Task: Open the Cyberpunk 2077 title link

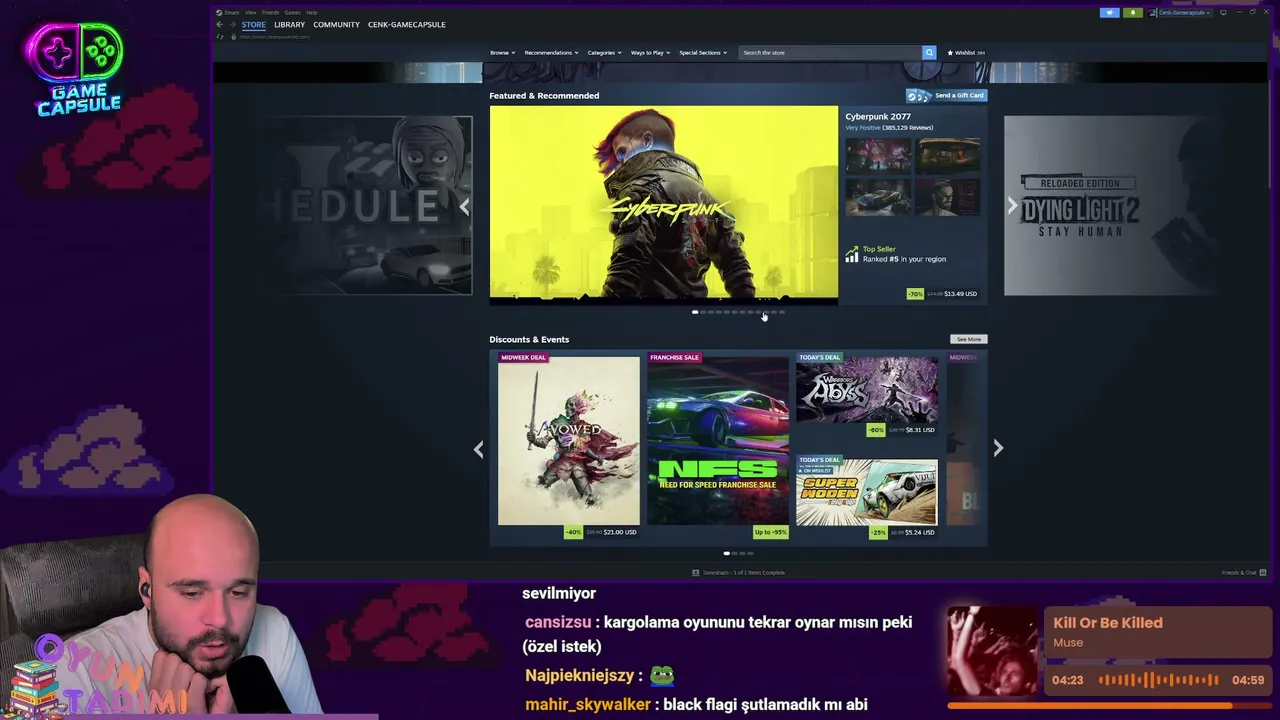Action: tap(878, 116)
